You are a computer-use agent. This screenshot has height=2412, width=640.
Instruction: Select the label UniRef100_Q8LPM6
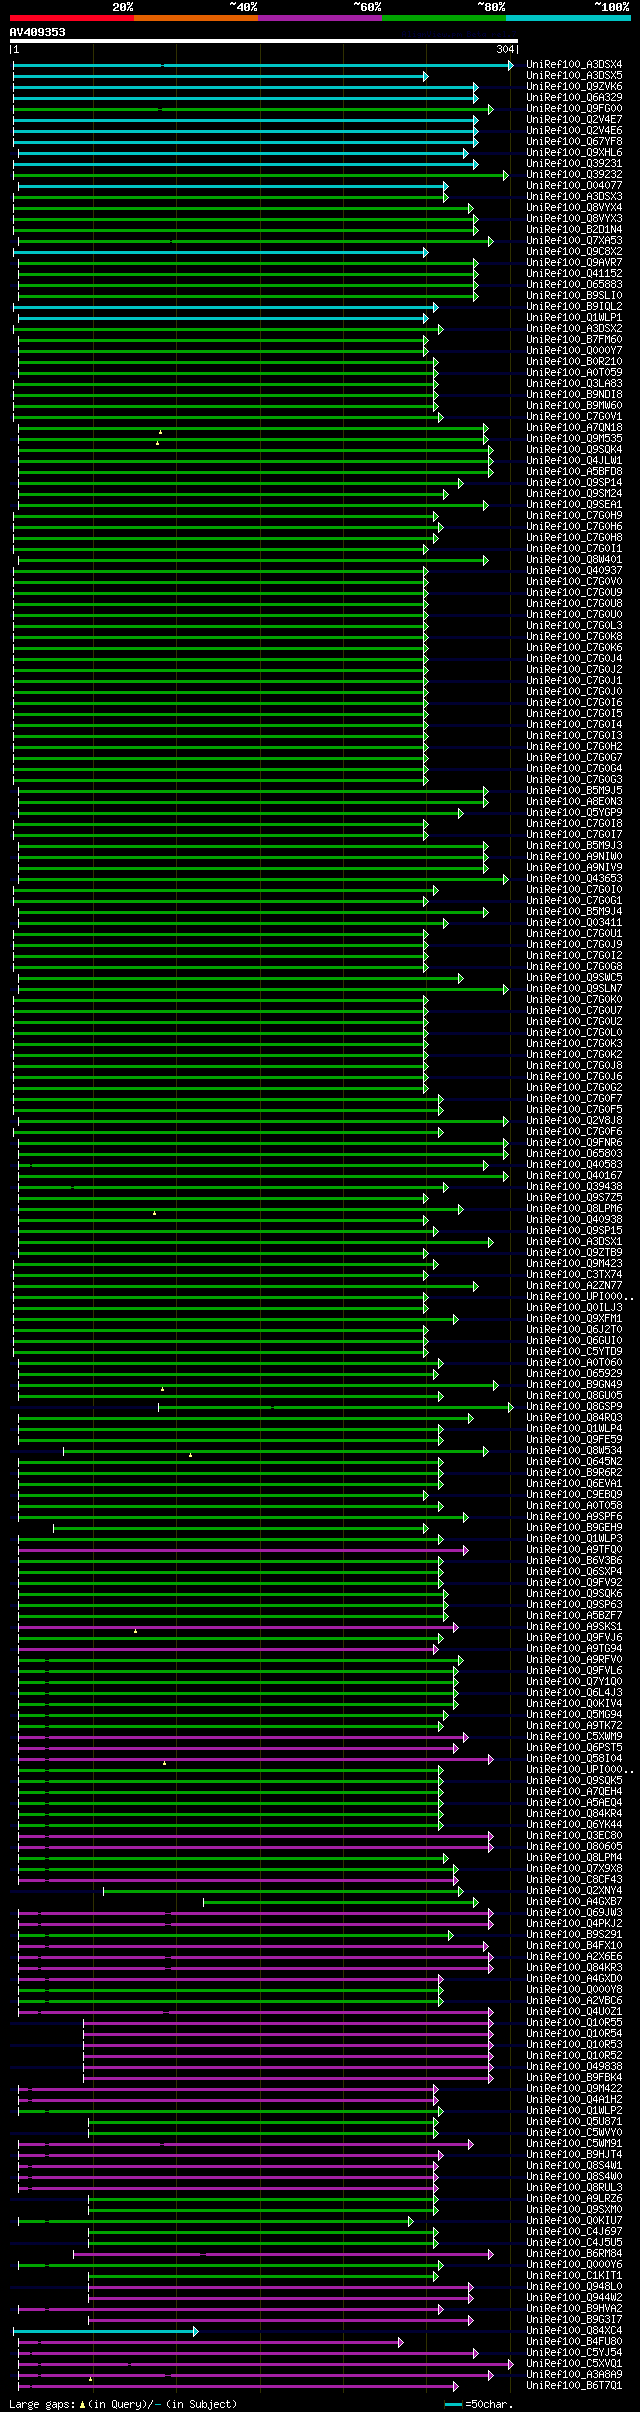pos(574,1209)
